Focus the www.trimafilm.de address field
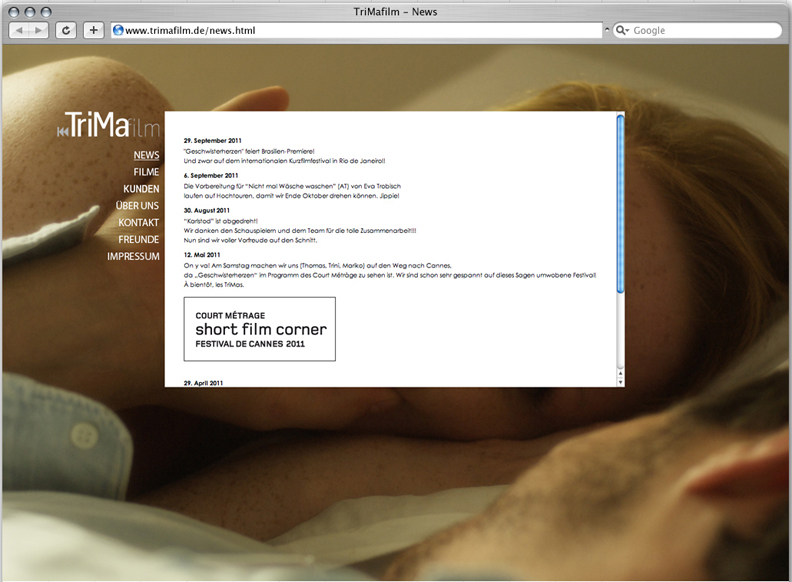 coord(357,30)
